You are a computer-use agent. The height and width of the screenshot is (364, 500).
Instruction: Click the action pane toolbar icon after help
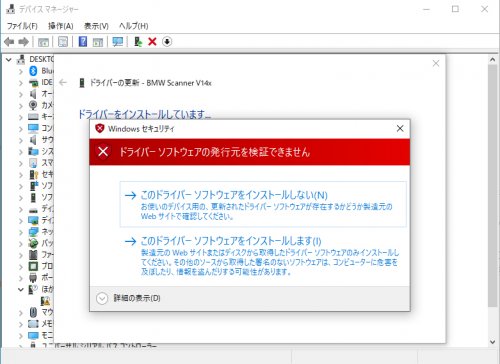[x=98, y=42]
